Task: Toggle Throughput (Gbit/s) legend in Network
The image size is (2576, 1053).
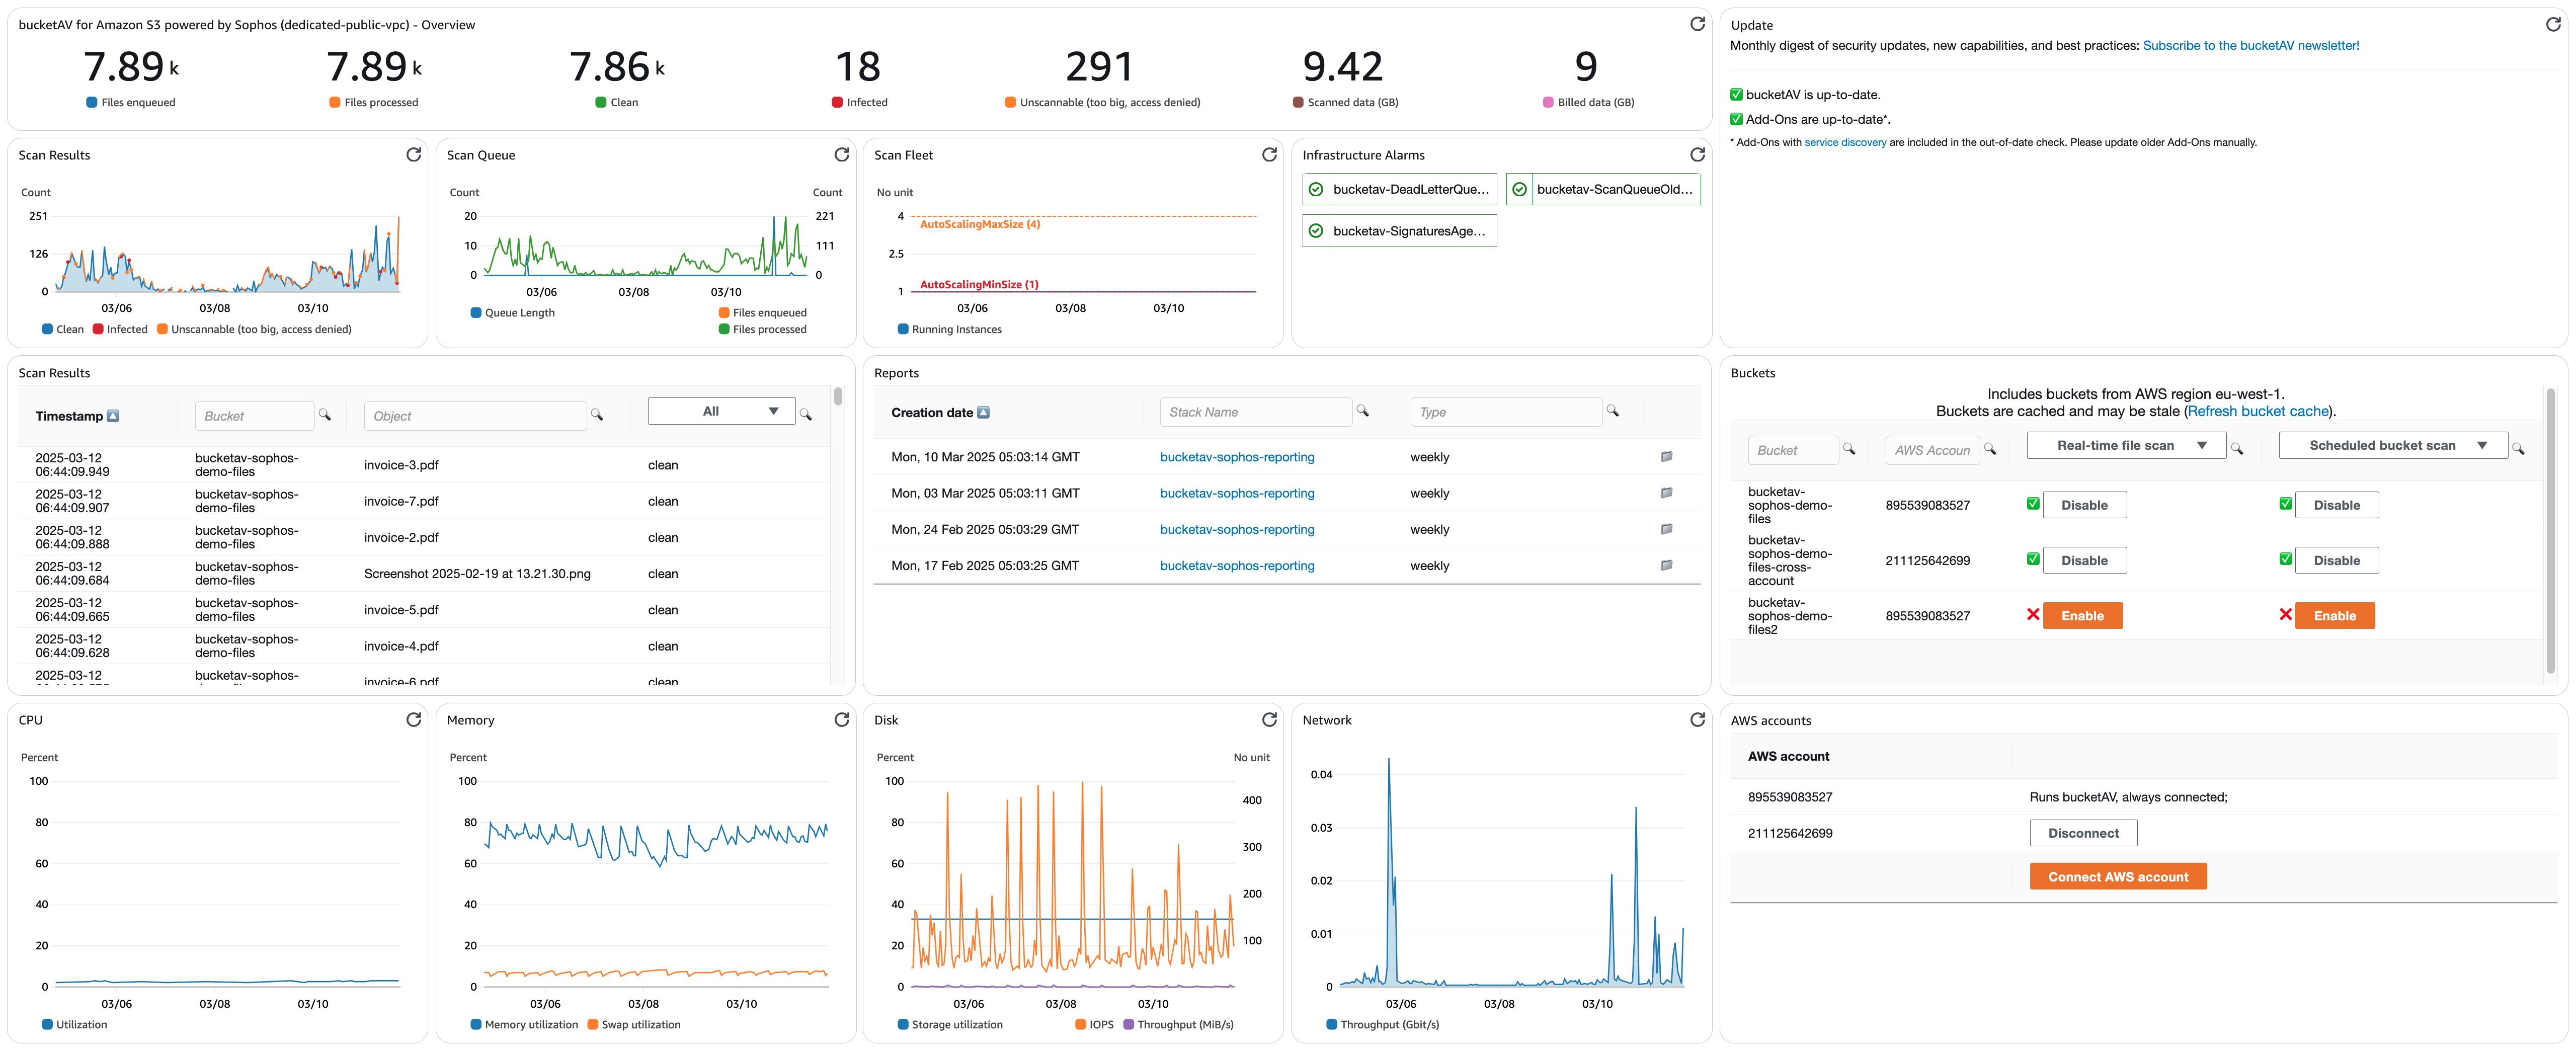Action: [x=1382, y=1024]
